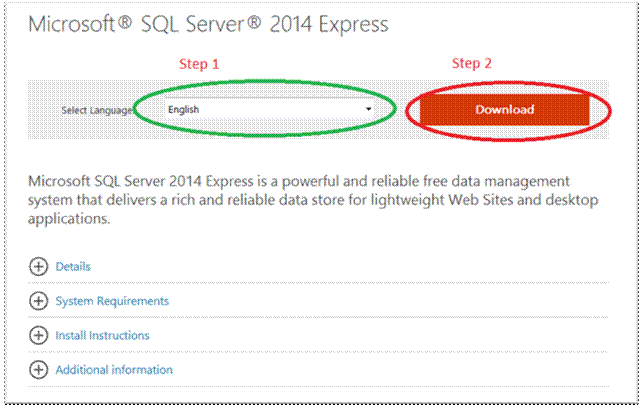Click the red Step 1 label
Image resolution: width=644 pixels, height=409 pixels.
pos(198,64)
